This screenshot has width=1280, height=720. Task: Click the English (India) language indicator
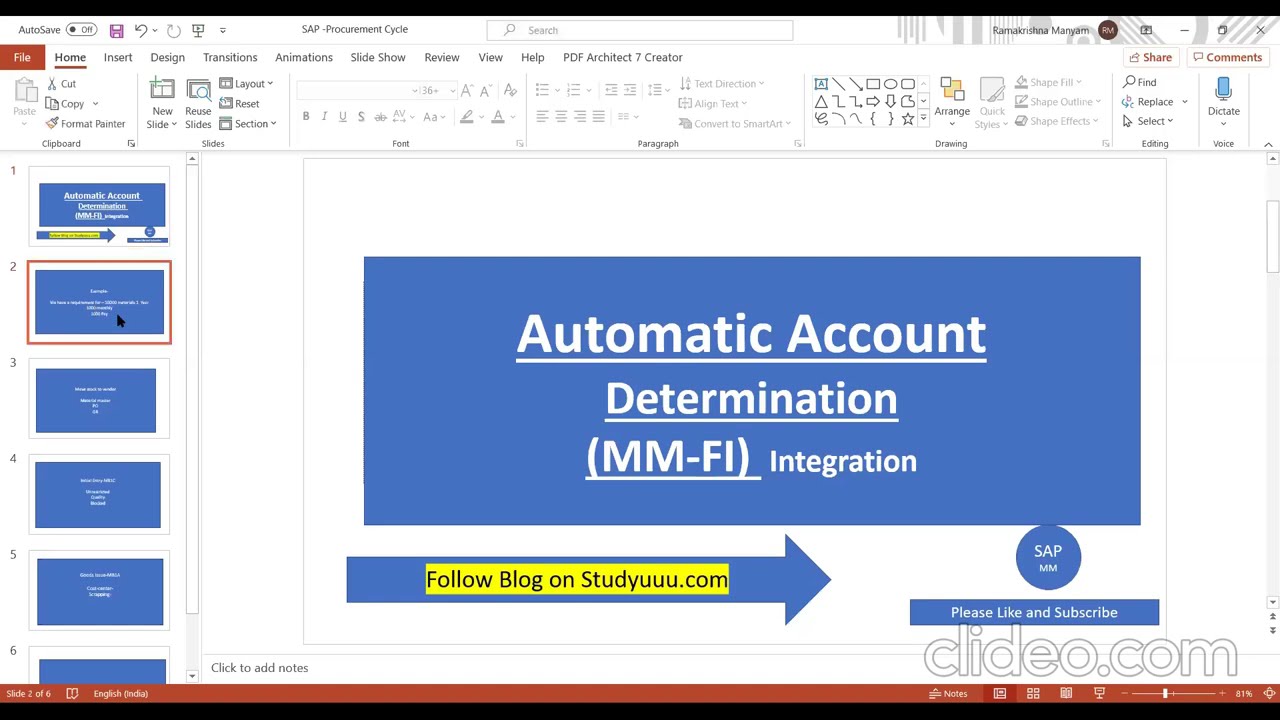(121, 694)
